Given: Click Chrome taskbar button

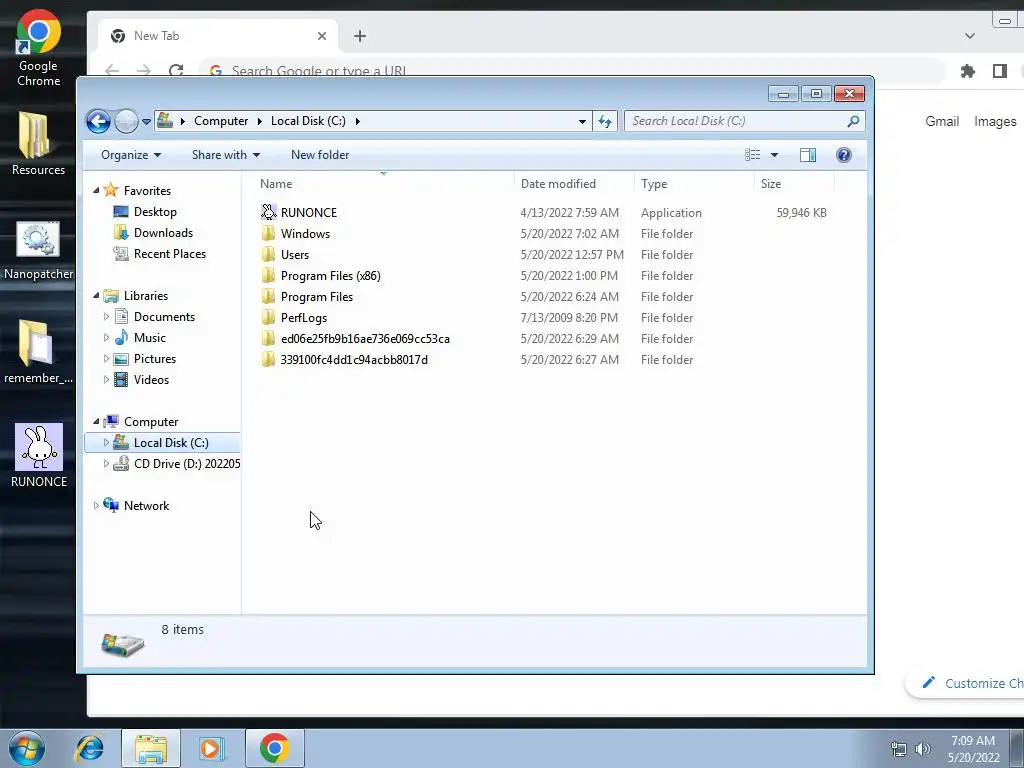Looking at the screenshot, I should [x=275, y=748].
